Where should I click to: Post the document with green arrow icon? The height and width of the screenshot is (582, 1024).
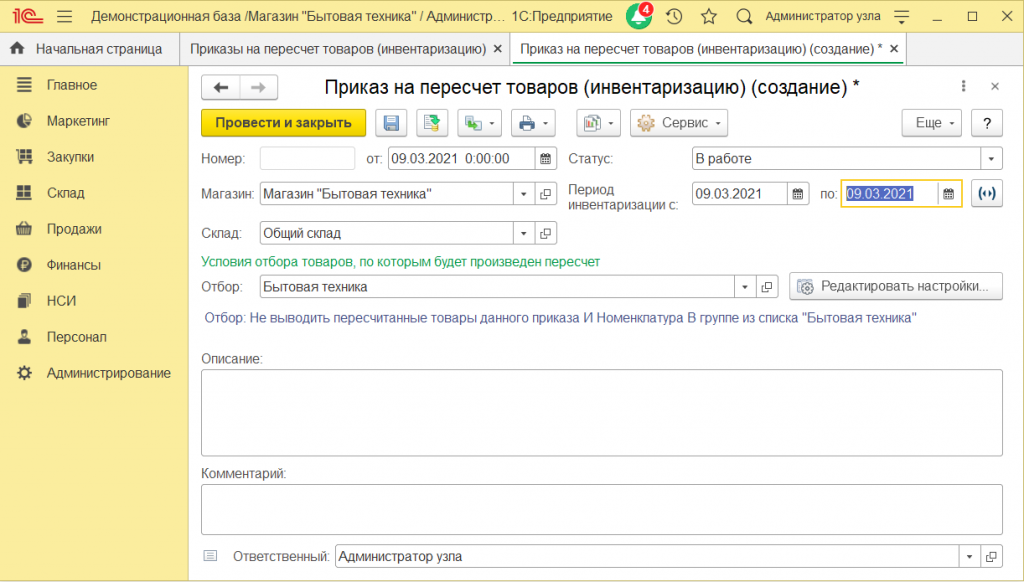[x=432, y=123]
